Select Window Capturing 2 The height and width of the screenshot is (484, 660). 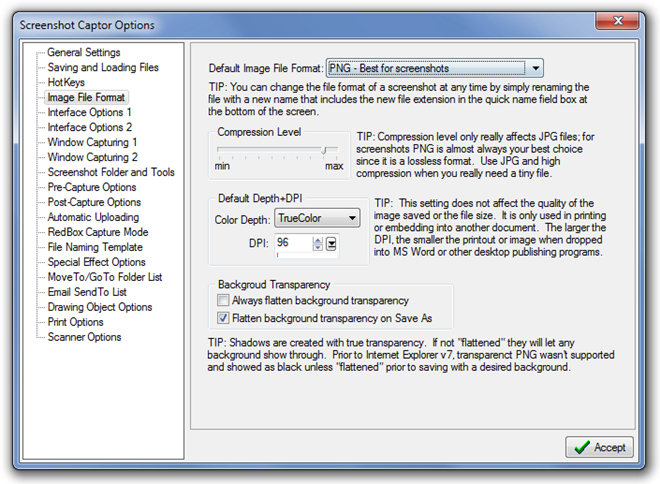click(92, 157)
